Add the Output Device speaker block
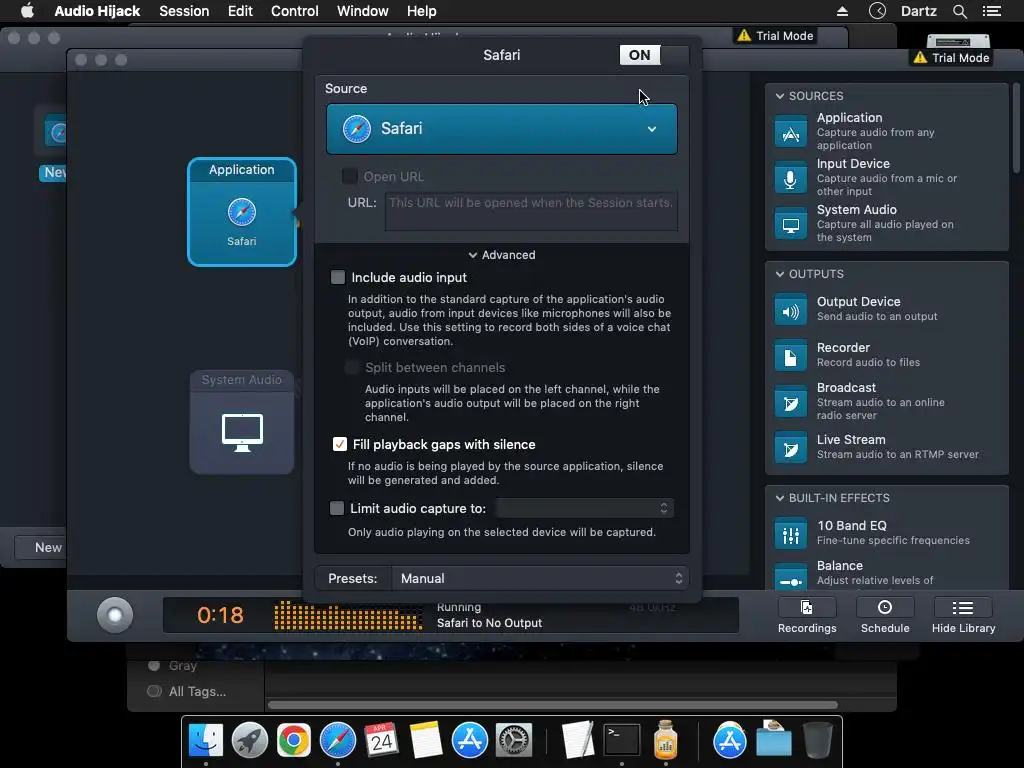This screenshot has height=768, width=1024. 886,309
